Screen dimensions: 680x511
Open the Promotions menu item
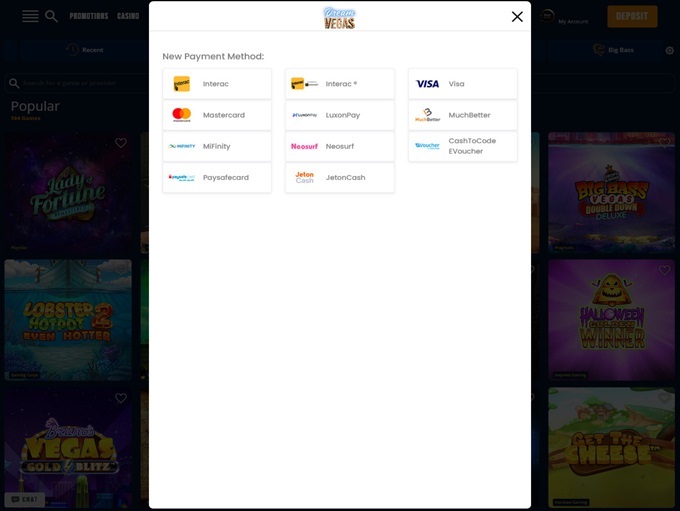pos(88,16)
